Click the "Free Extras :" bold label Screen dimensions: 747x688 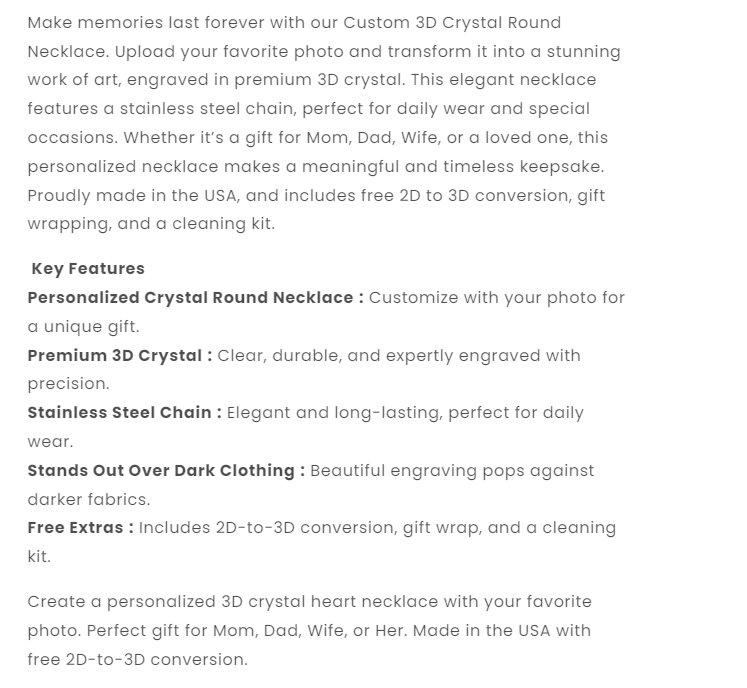pos(80,527)
